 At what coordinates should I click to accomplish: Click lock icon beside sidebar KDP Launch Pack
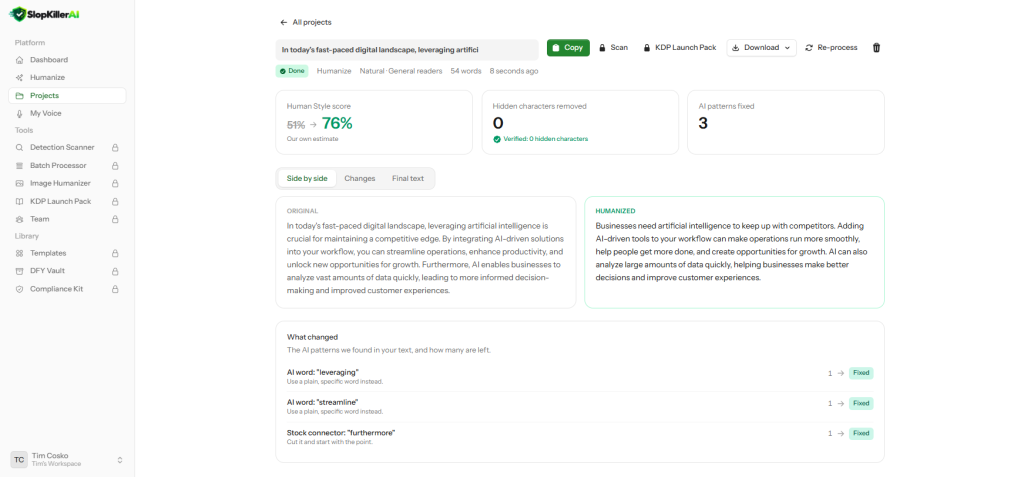coord(115,201)
